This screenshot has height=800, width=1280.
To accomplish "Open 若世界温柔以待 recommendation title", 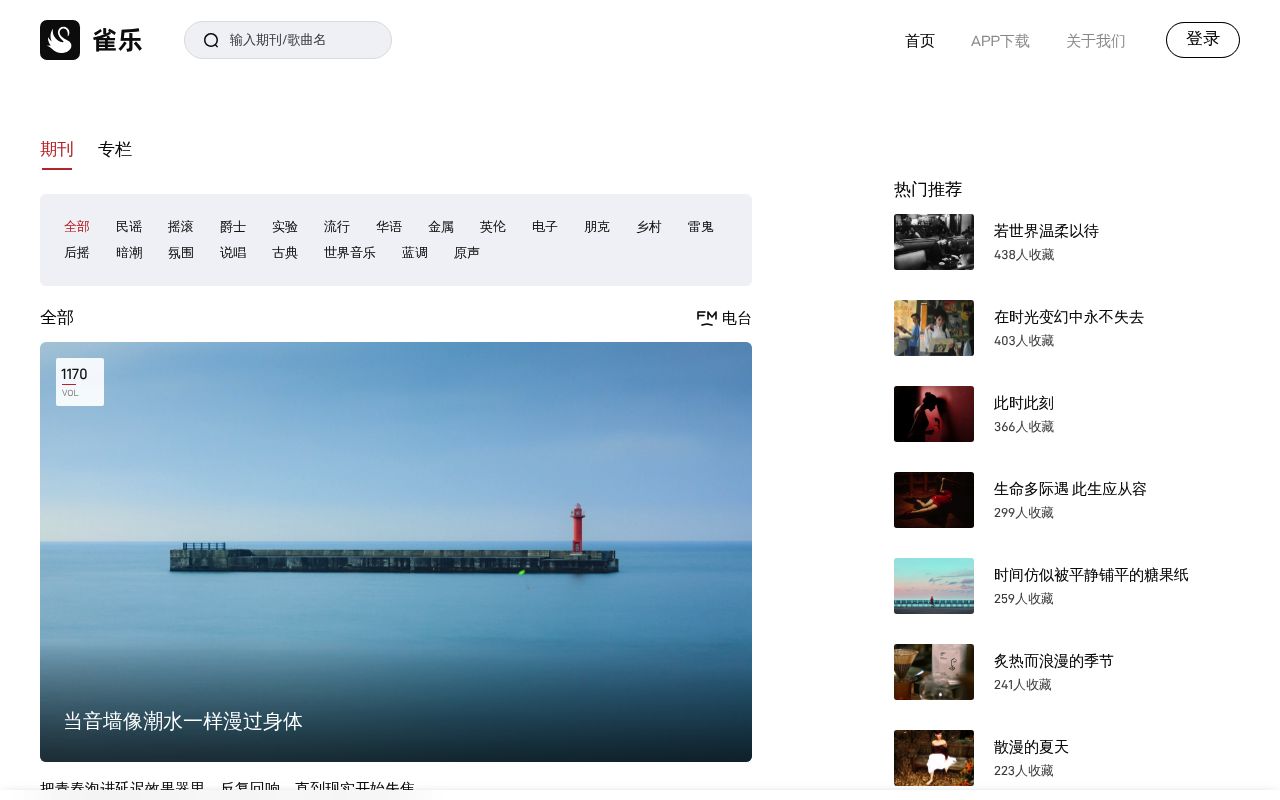I will (x=1046, y=231).
